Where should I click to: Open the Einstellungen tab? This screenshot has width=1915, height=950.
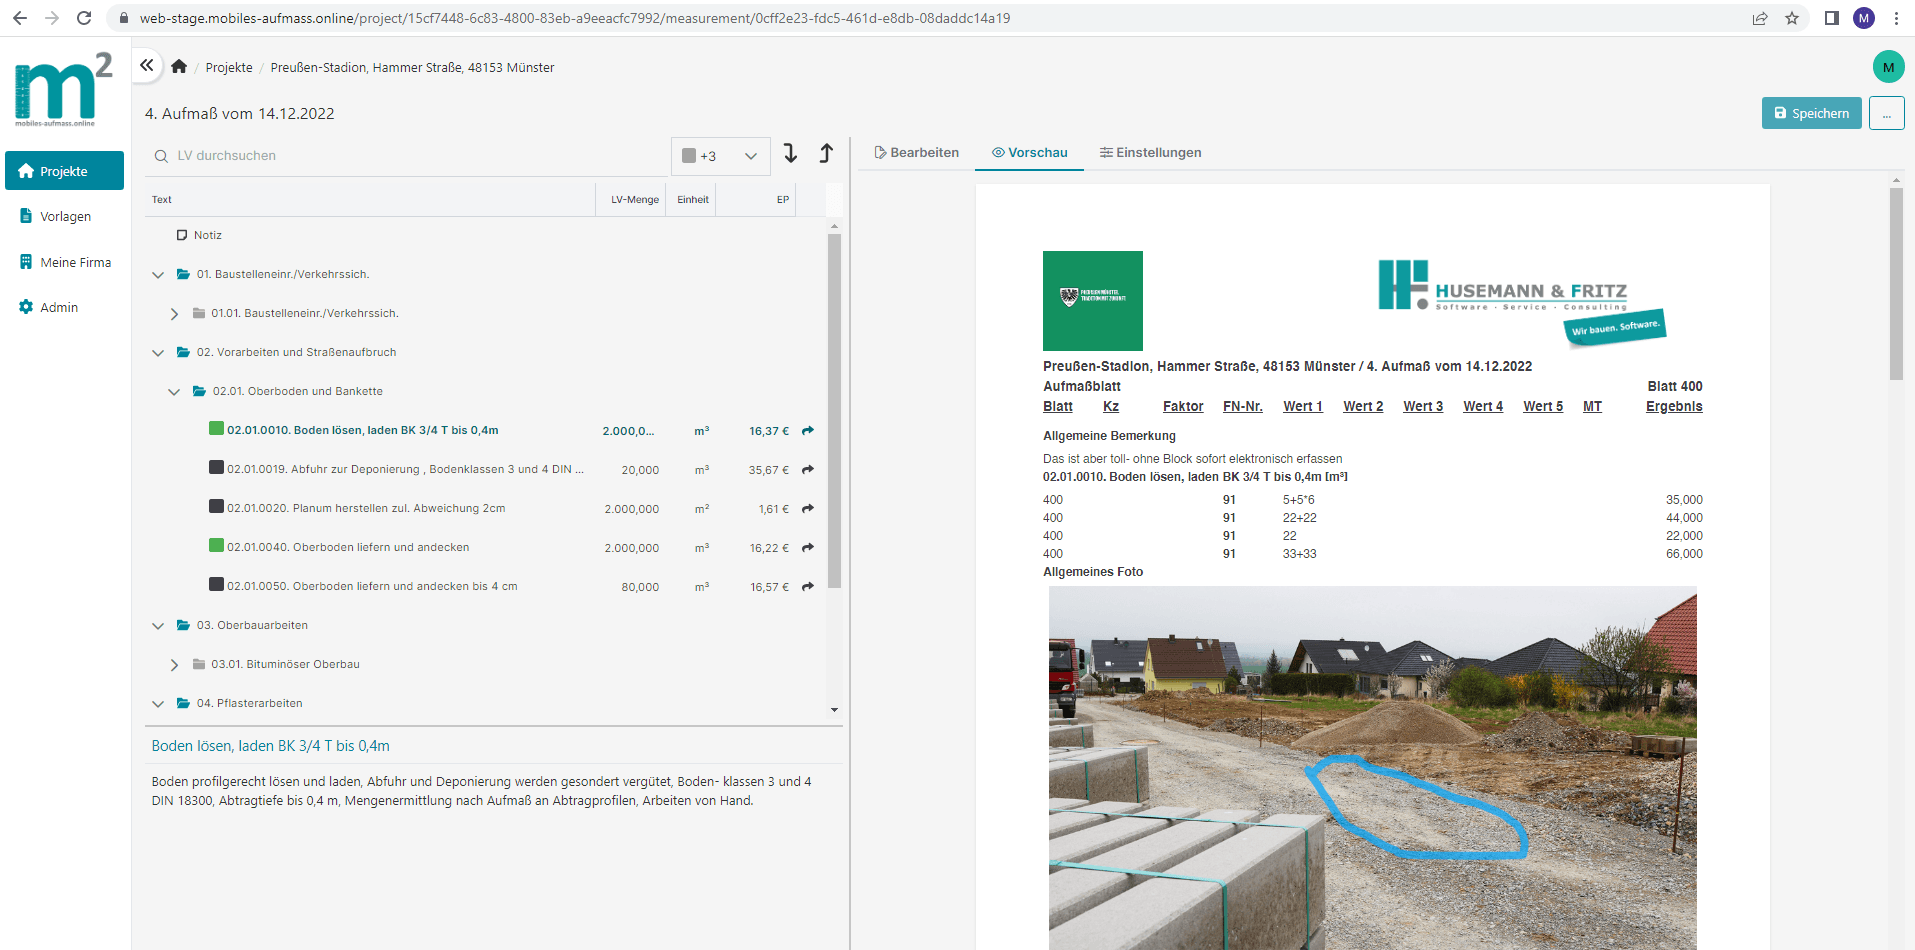tap(1150, 153)
